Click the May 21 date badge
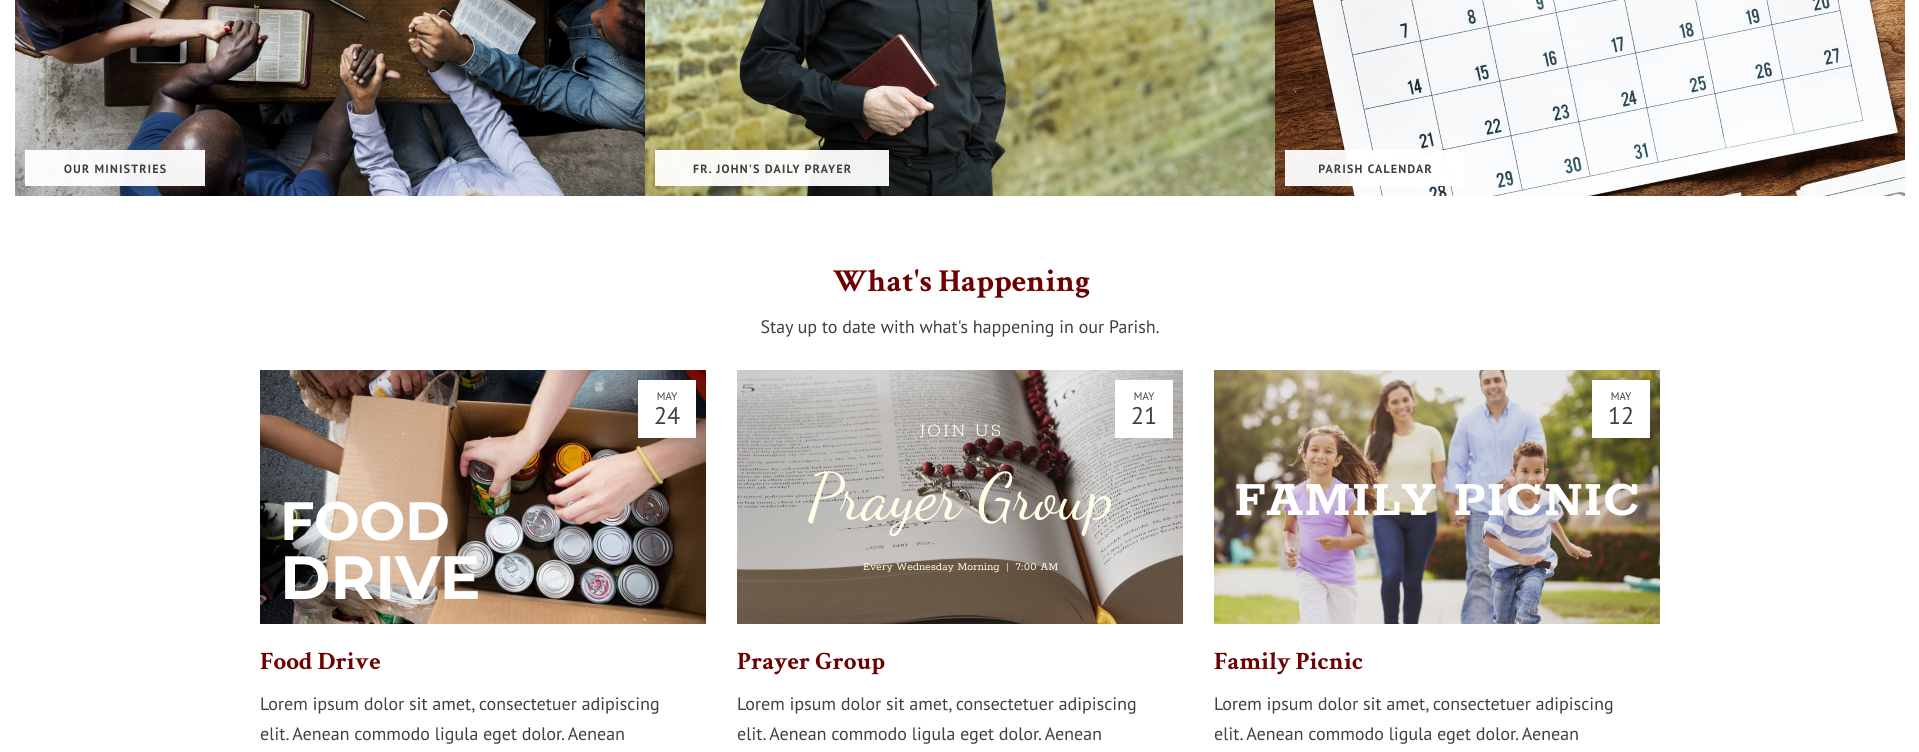The width and height of the screenshot is (1919, 752). [1144, 408]
